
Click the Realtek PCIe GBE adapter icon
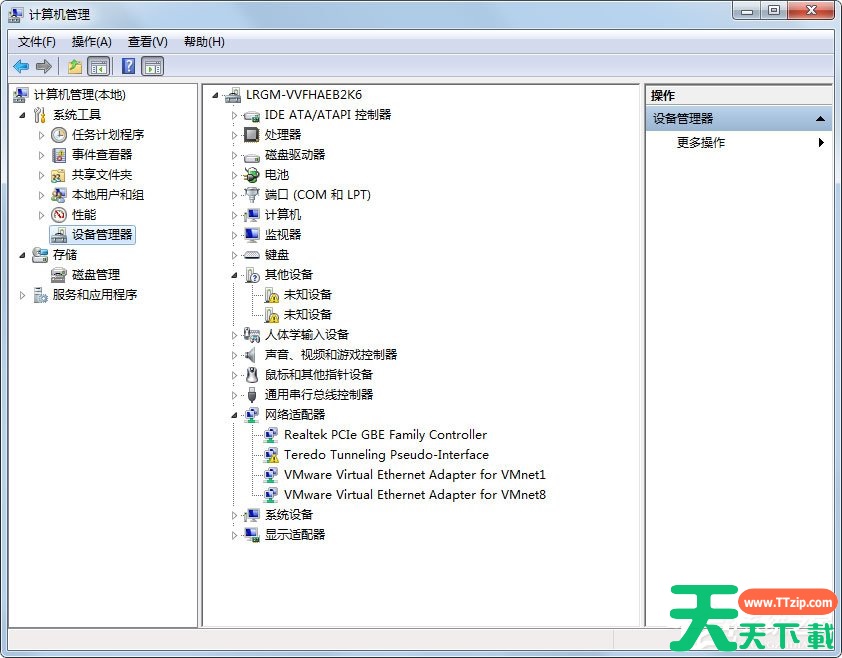click(271, 435)
